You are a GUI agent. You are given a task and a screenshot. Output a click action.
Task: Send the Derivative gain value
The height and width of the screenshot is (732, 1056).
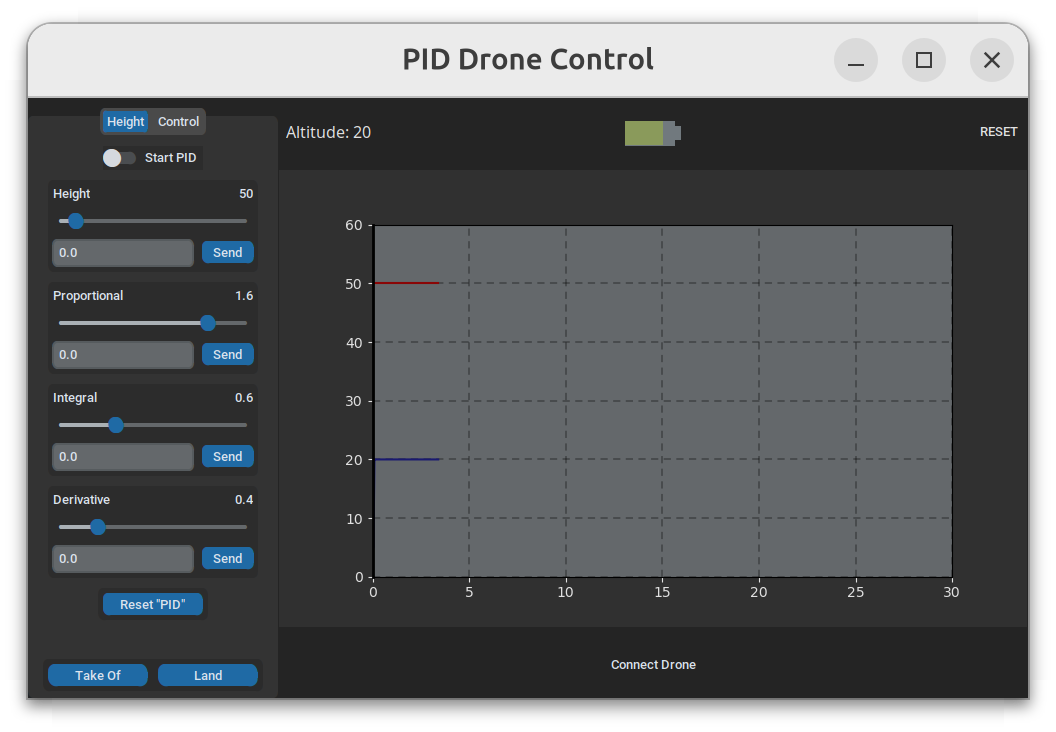point(227,559)
